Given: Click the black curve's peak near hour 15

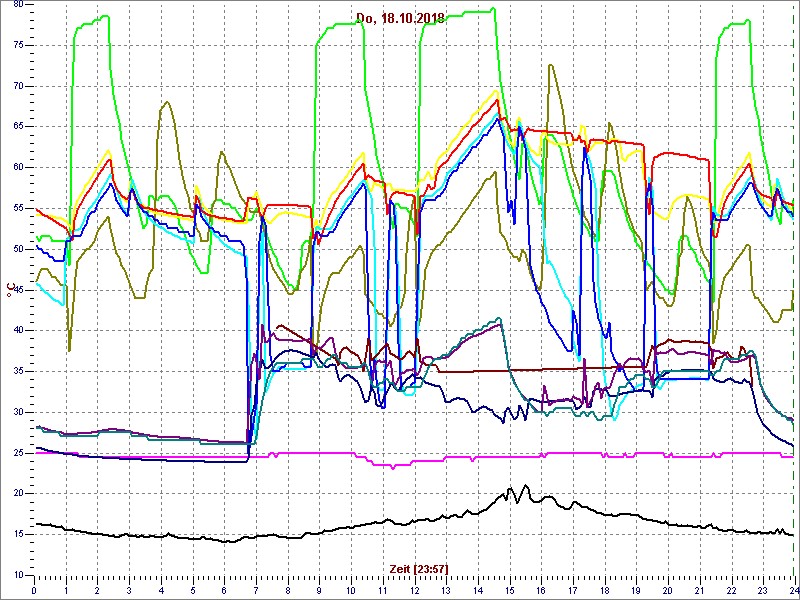Looking at the screenshot, I should pos(511,488).
